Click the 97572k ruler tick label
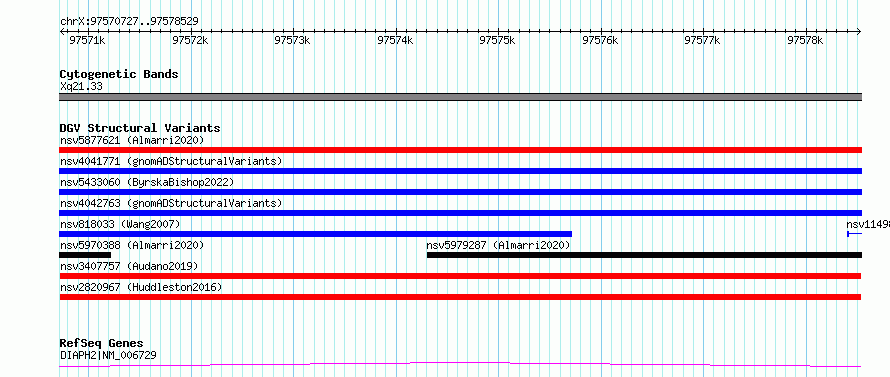The image size is (890, 377). pyautogui.click(x=190, y=40)
